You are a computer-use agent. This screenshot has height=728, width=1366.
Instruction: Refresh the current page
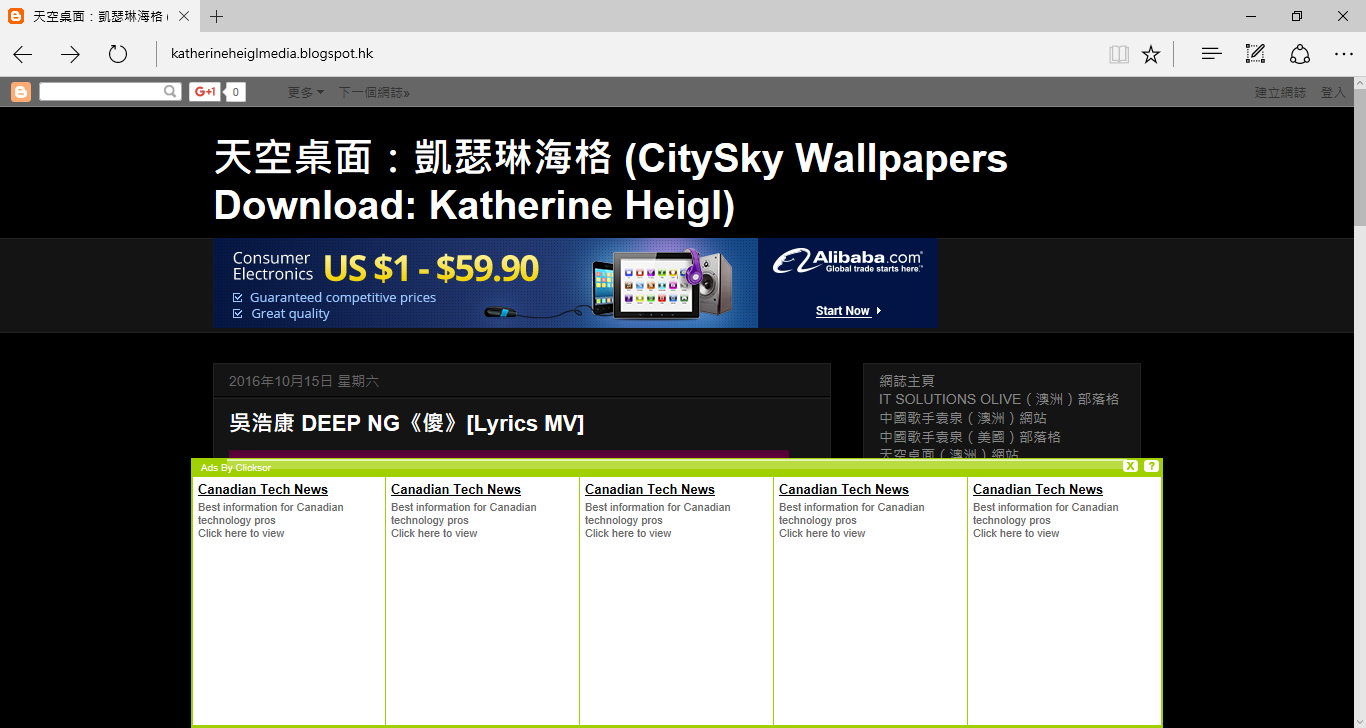[117, 54]
